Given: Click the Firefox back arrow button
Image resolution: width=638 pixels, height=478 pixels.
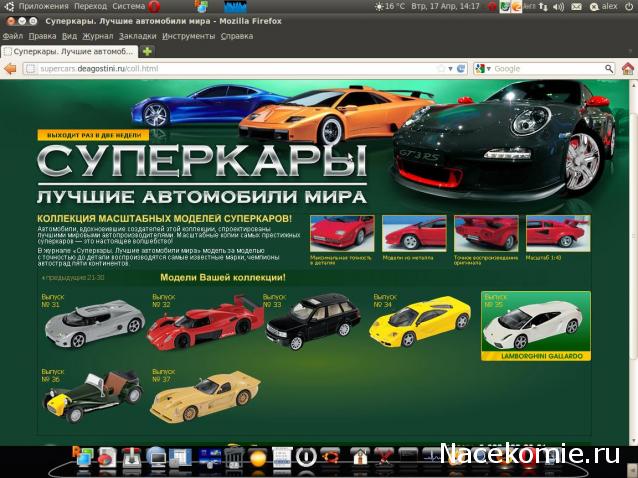Looking at the screenshot, I should tap(10, 69).
